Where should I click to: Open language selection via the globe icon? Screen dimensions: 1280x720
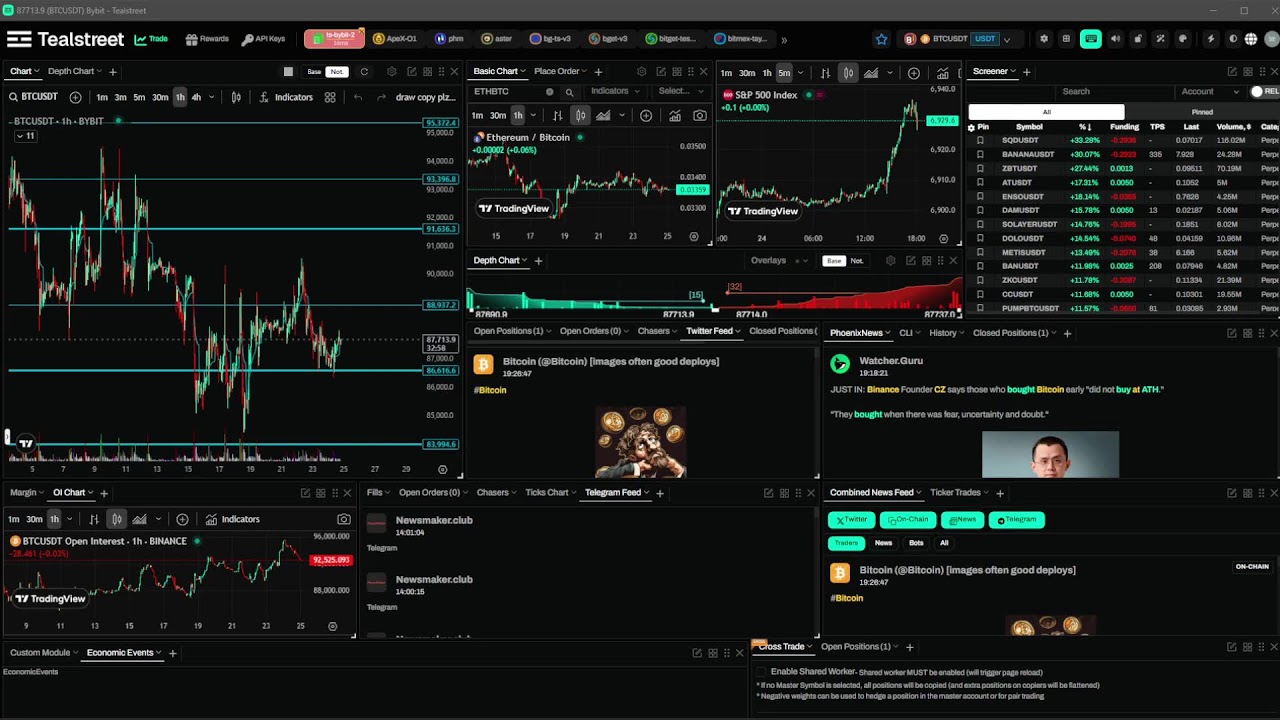click(1251, 39)
